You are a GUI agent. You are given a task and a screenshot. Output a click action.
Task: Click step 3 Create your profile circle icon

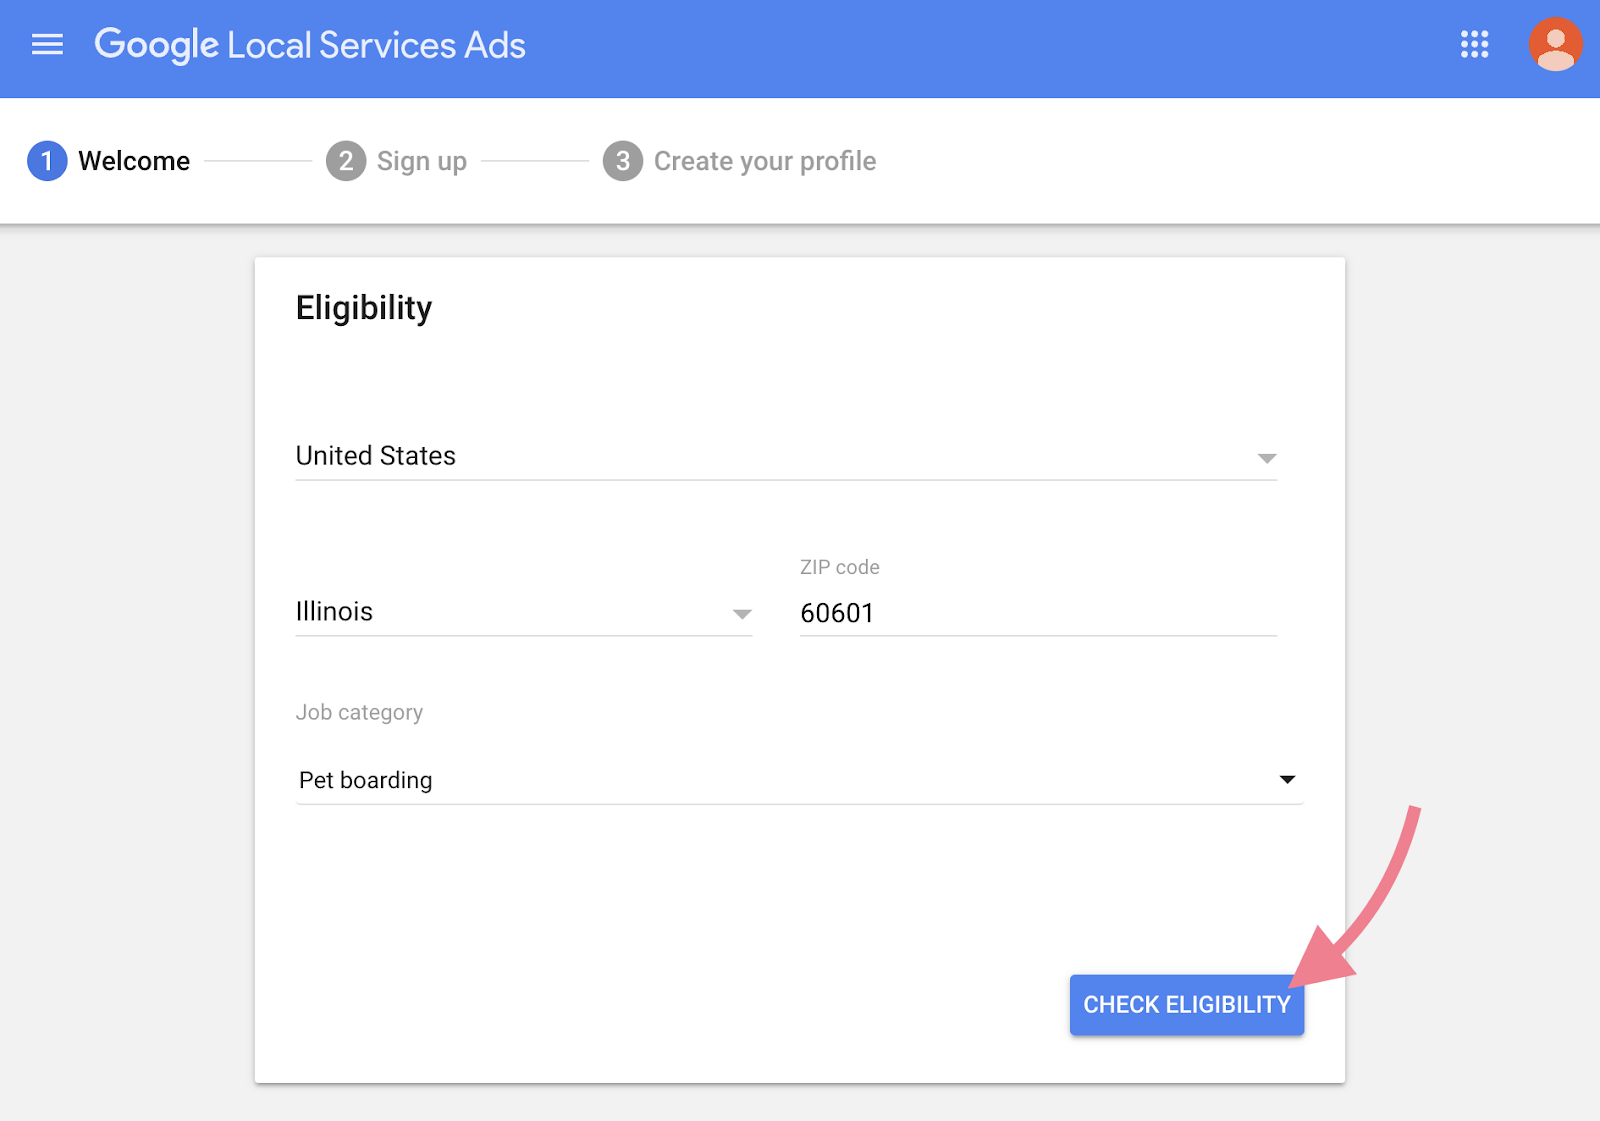[x=622, y=160]
